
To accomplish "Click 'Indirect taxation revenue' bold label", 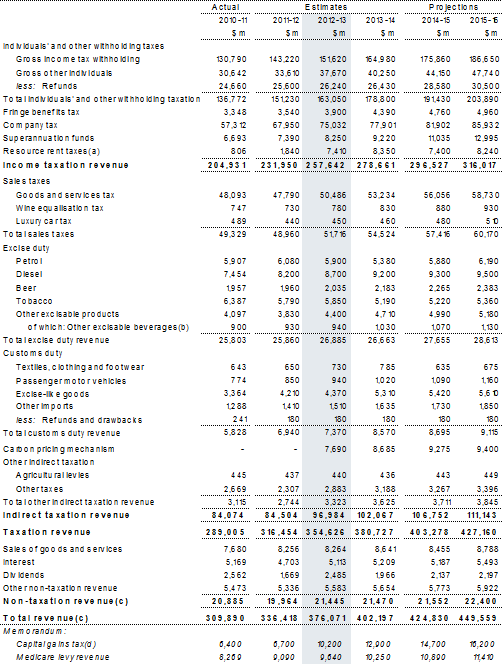I will coord(66,515).
